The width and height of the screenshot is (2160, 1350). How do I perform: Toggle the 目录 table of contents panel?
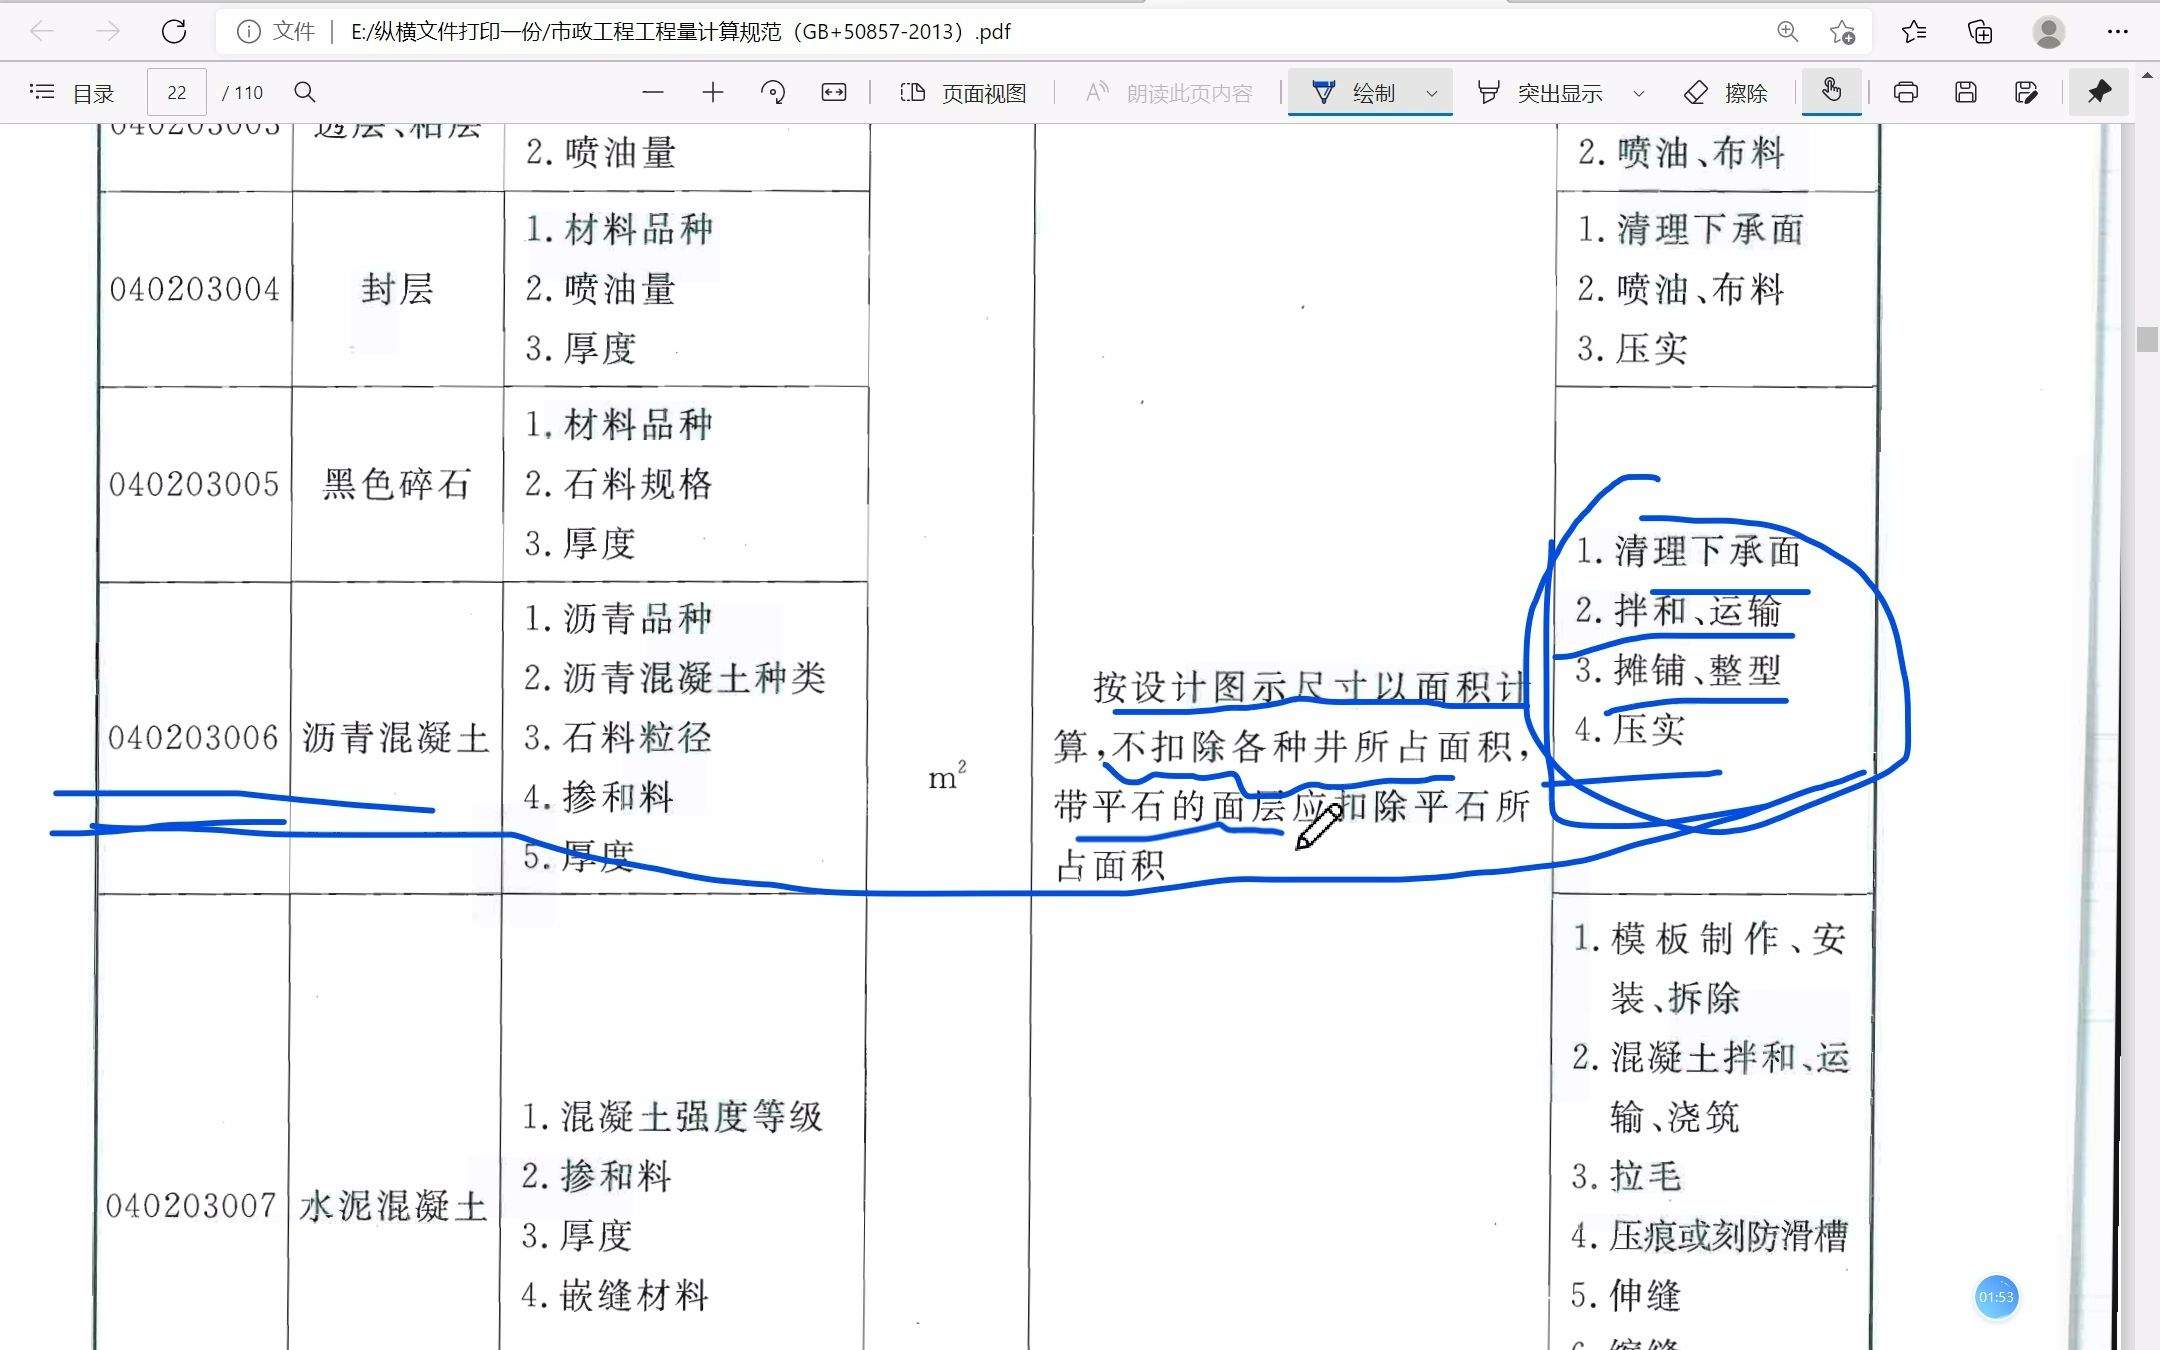pyautogui.click(x=72, y=93)
